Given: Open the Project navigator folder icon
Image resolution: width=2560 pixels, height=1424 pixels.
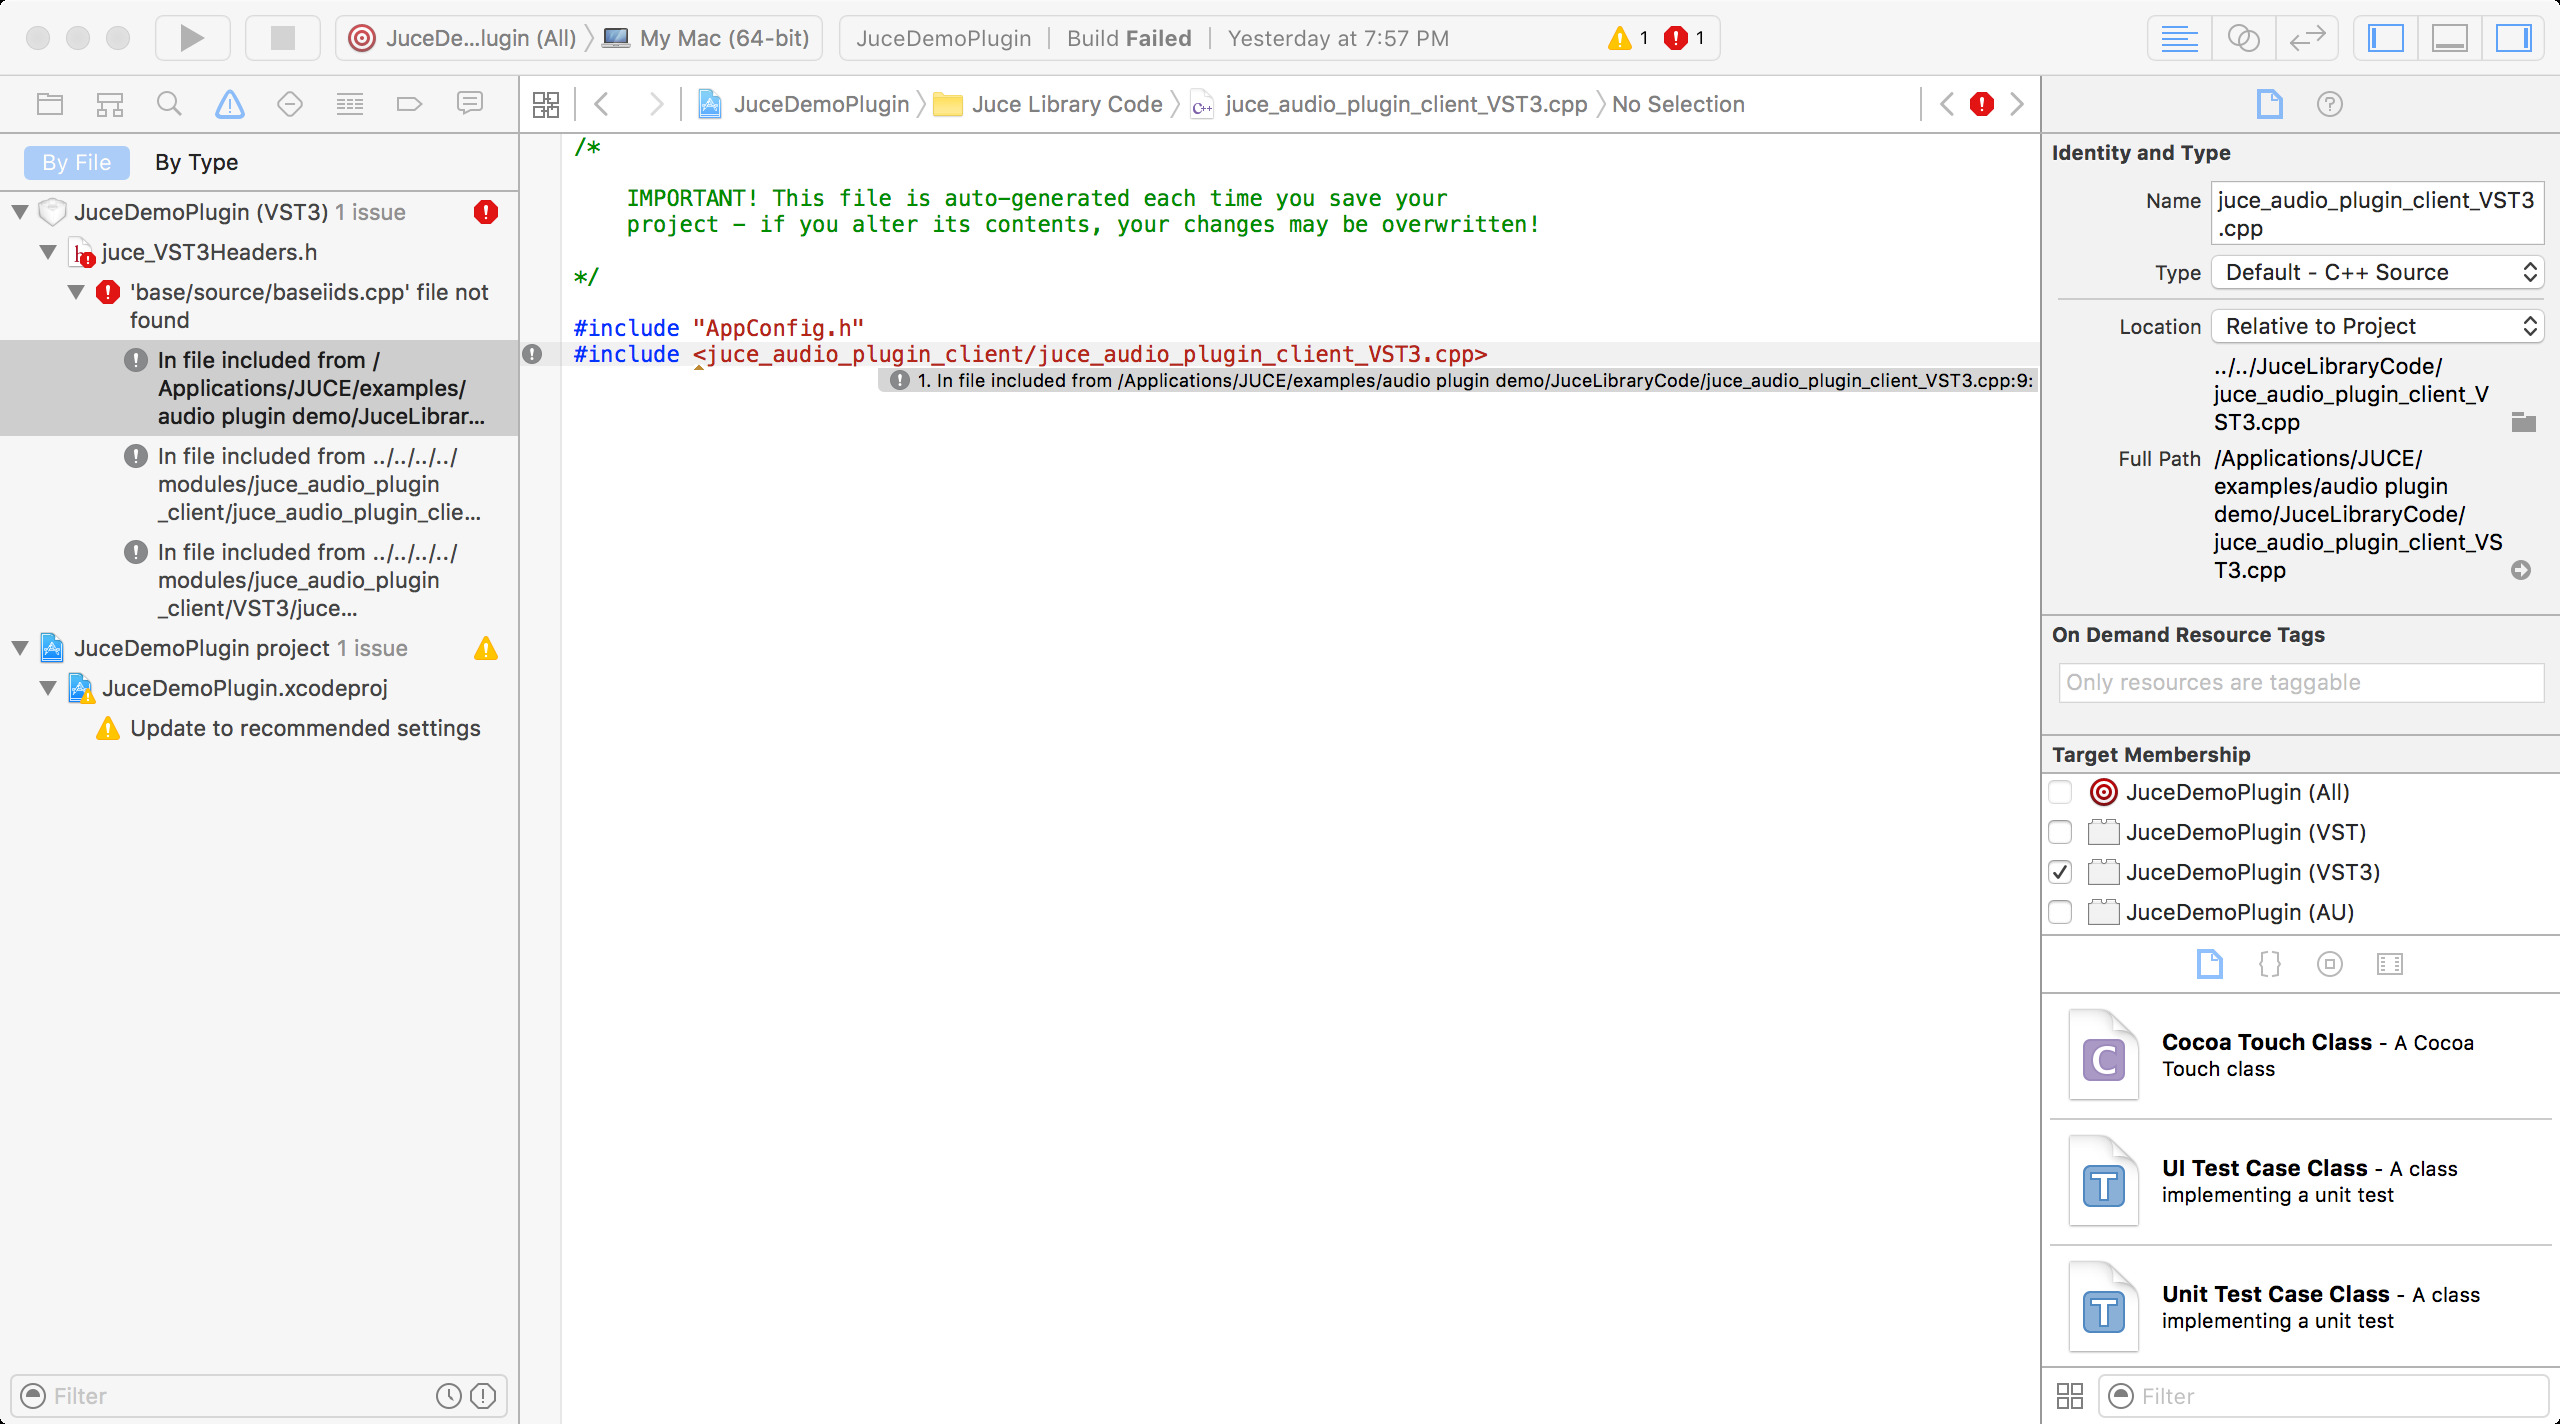Looking at the screenshot, I should [x=49, y=104].
